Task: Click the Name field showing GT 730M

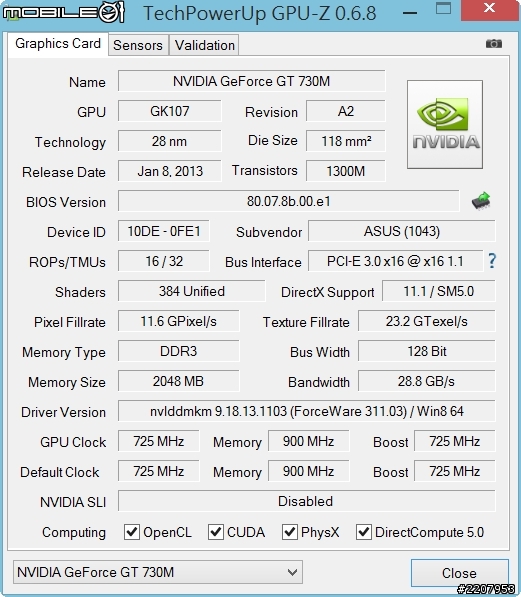Action: [x=251, y=81]
